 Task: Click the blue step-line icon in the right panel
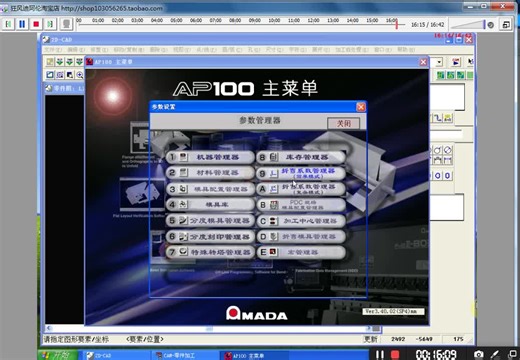tap(438, 118)
